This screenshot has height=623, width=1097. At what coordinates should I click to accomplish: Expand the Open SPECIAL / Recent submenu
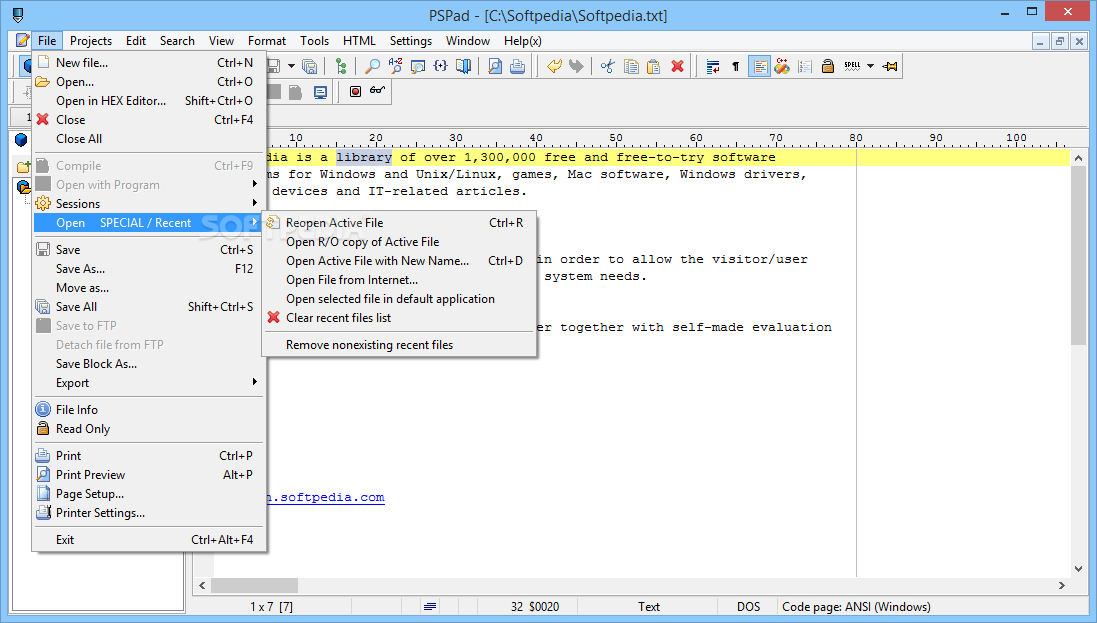tap(149, 223)
